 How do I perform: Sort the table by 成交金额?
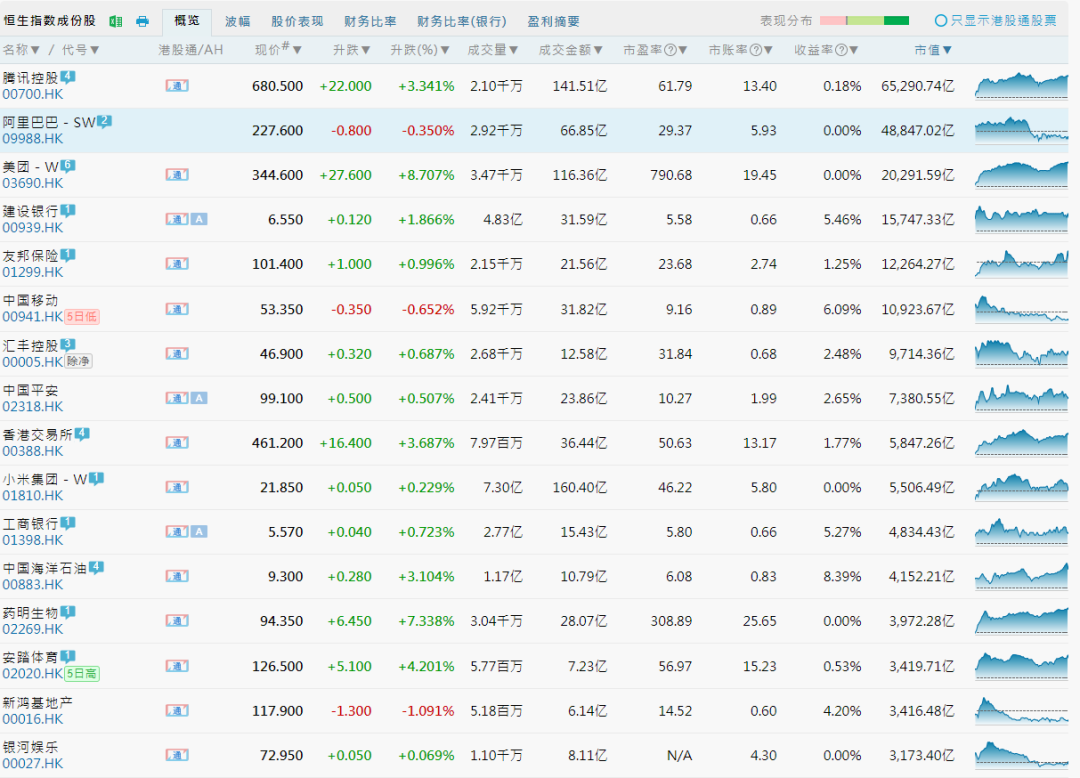(x=570, y=50)
